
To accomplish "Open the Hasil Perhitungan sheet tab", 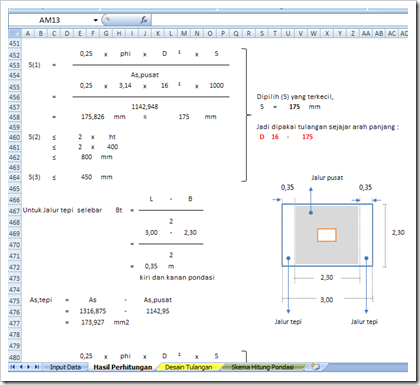I will [x=123, y=367].
